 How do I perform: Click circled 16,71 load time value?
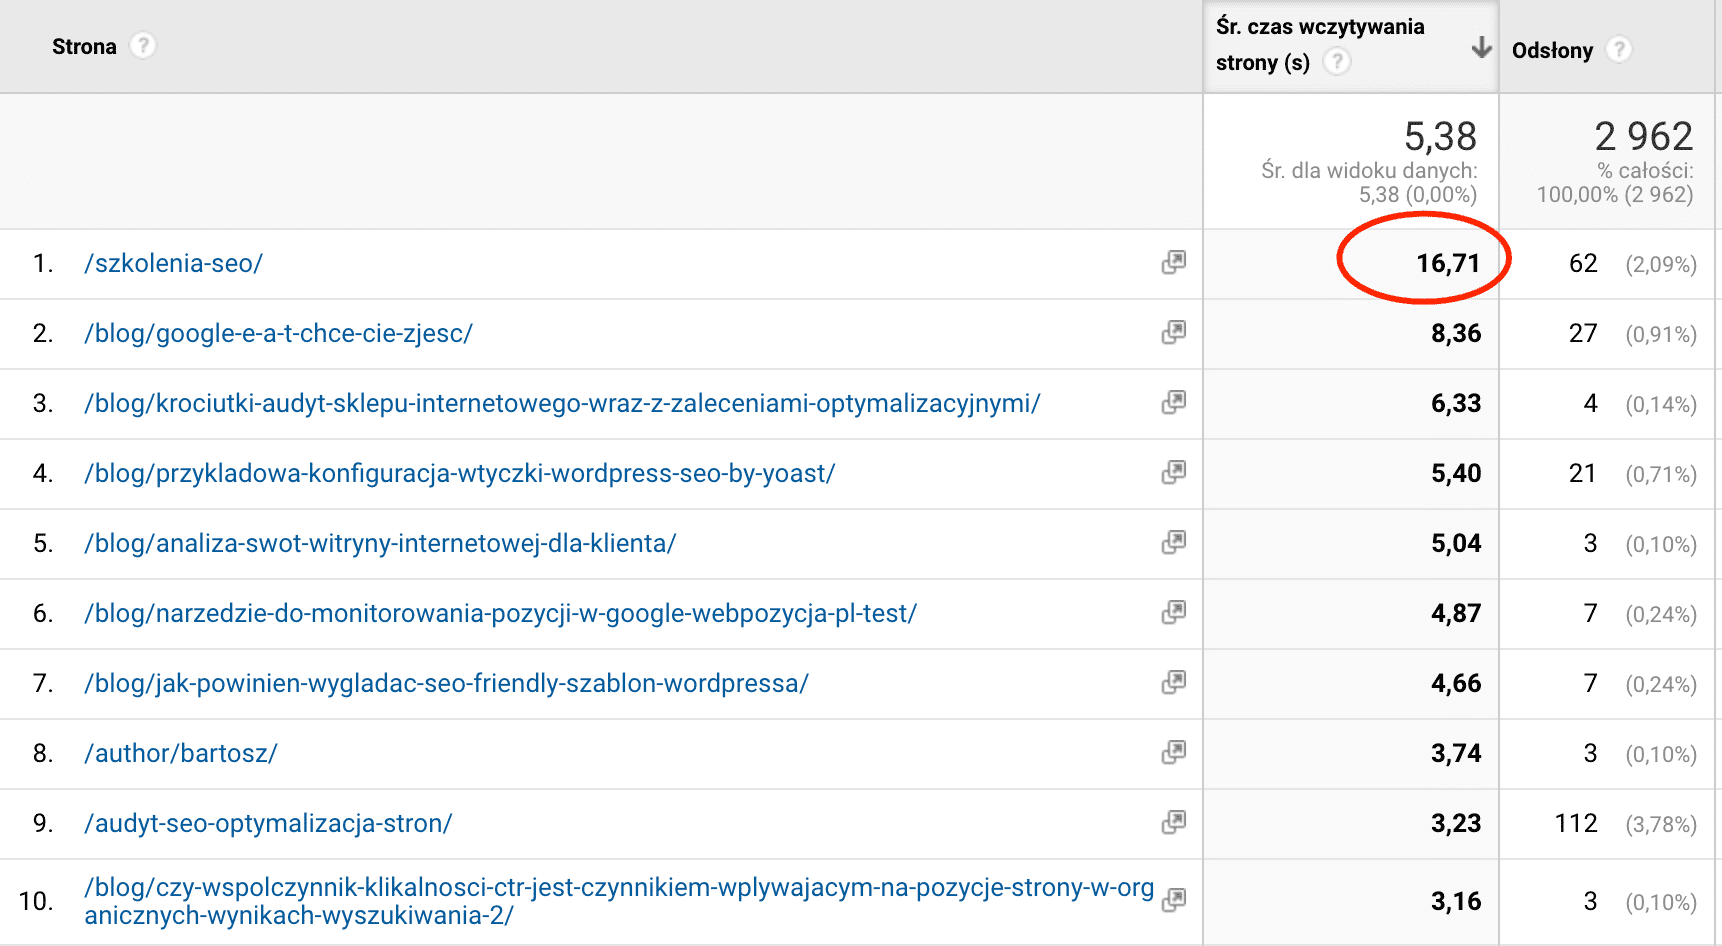click(x=1447, y=264)
